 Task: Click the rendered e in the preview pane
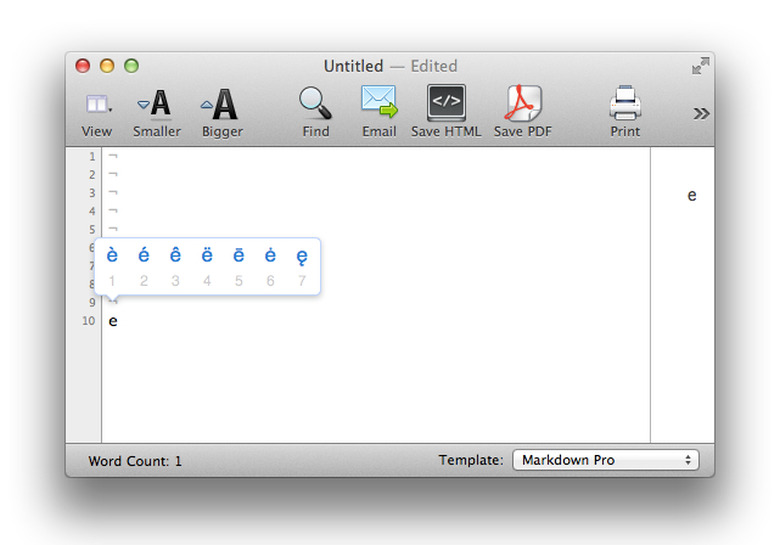691,195
